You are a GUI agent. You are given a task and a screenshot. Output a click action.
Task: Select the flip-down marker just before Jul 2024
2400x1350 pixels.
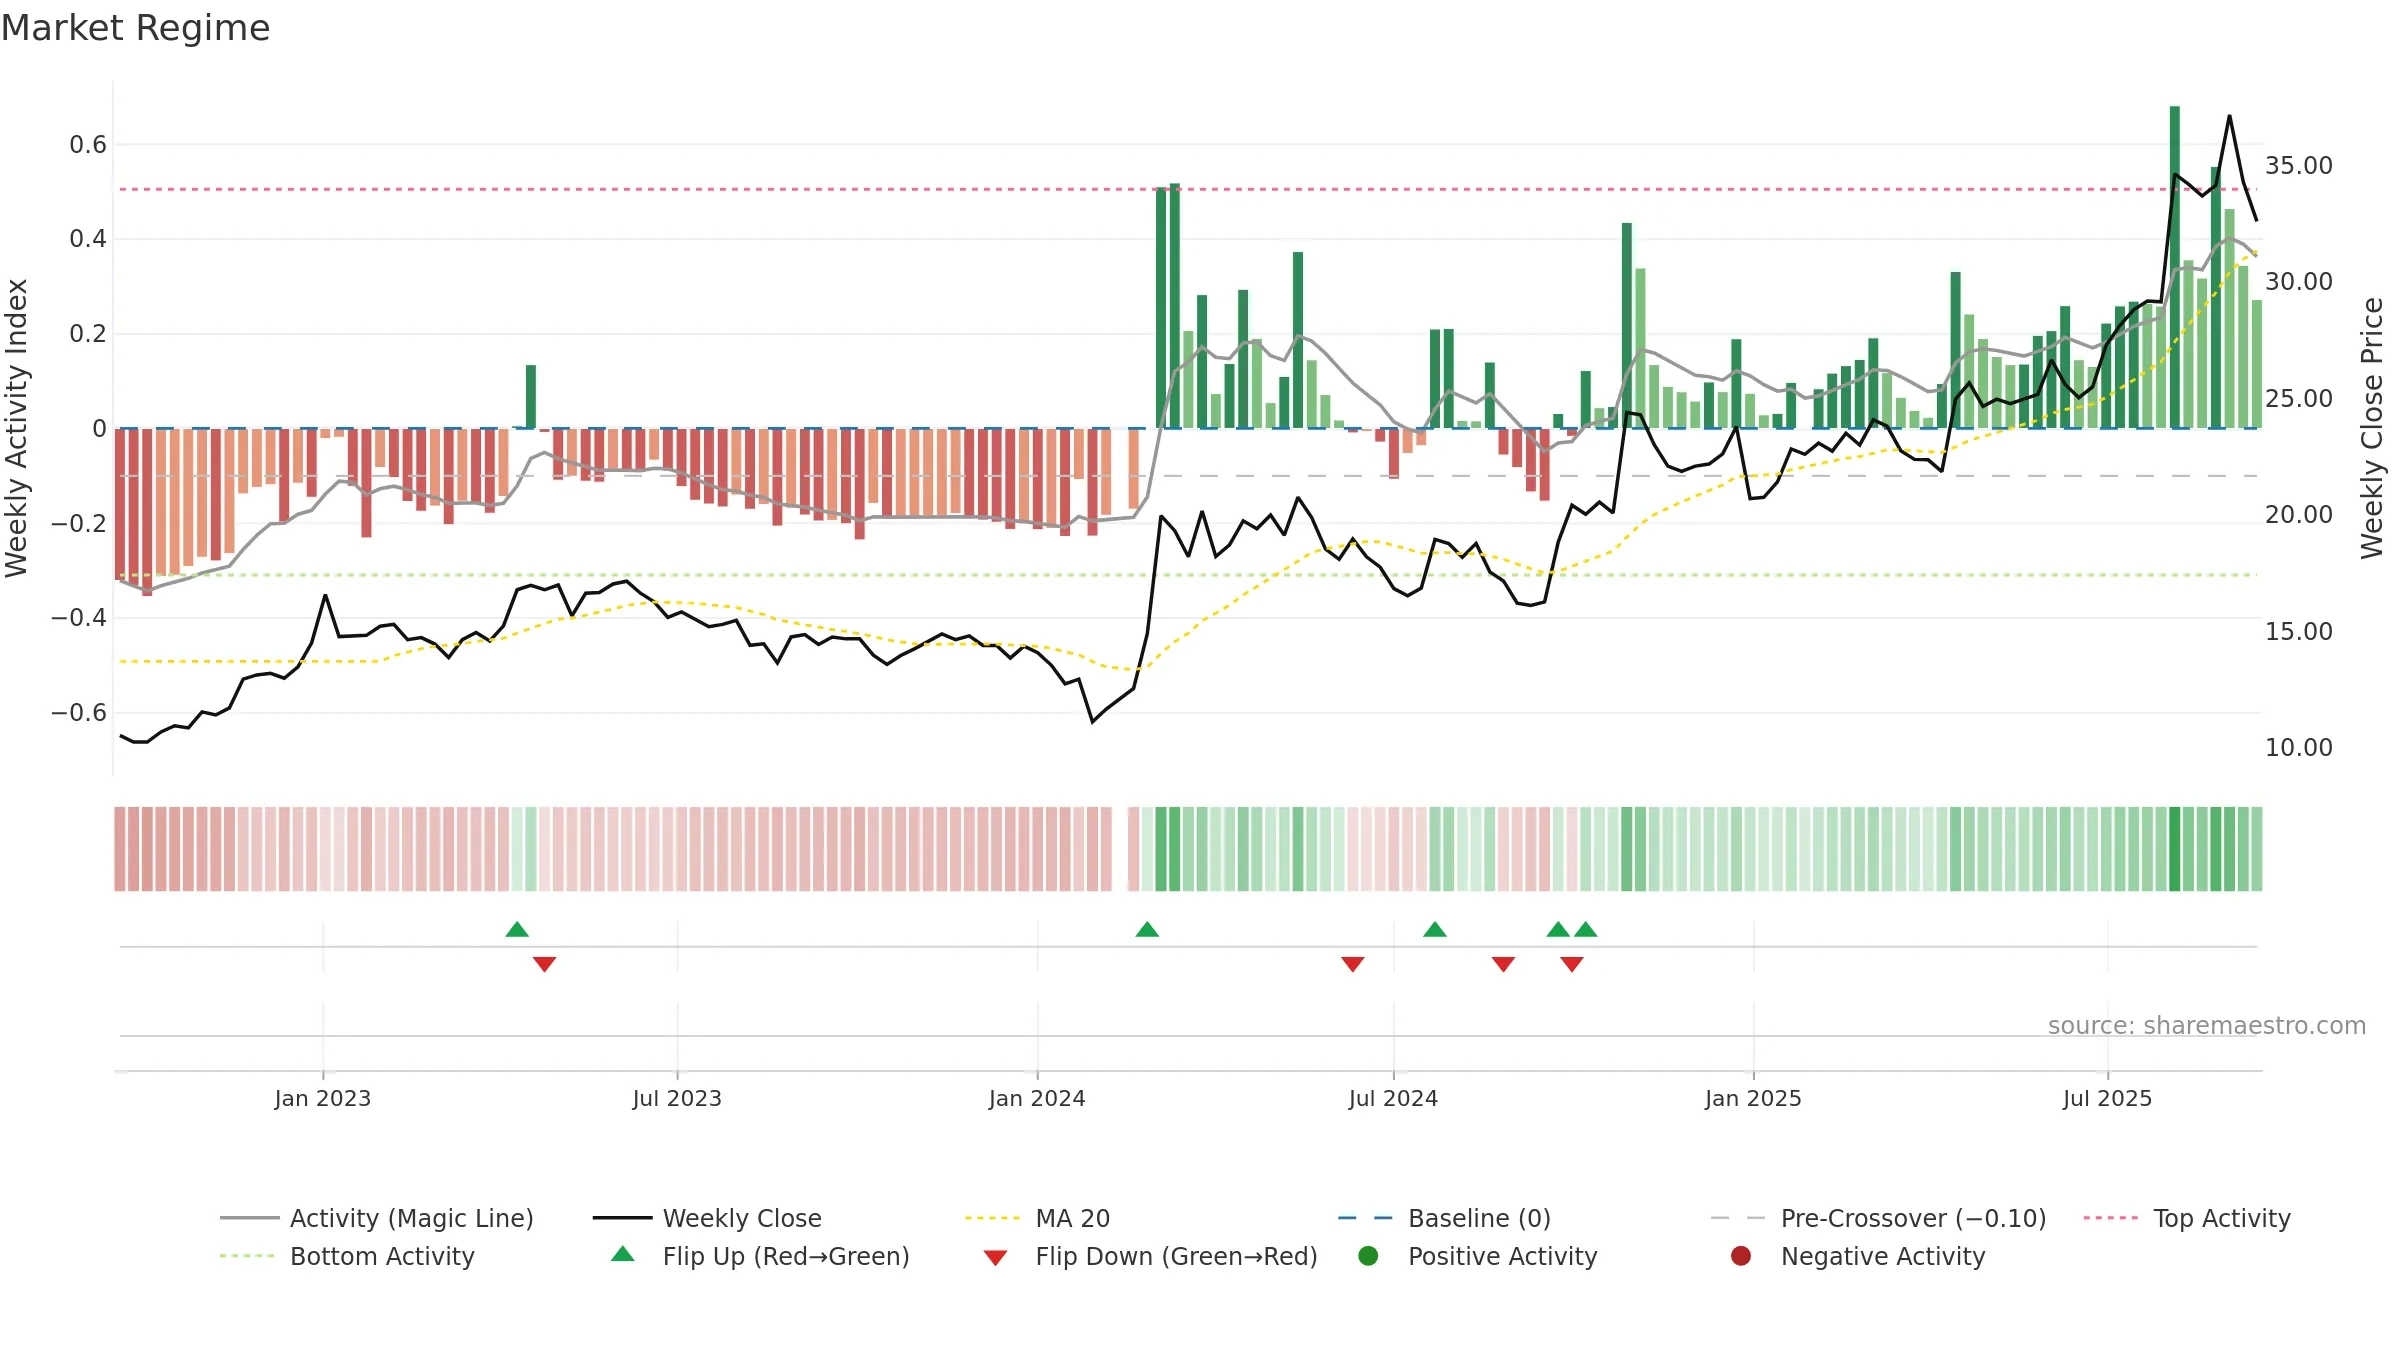[x=1353, y=964]
